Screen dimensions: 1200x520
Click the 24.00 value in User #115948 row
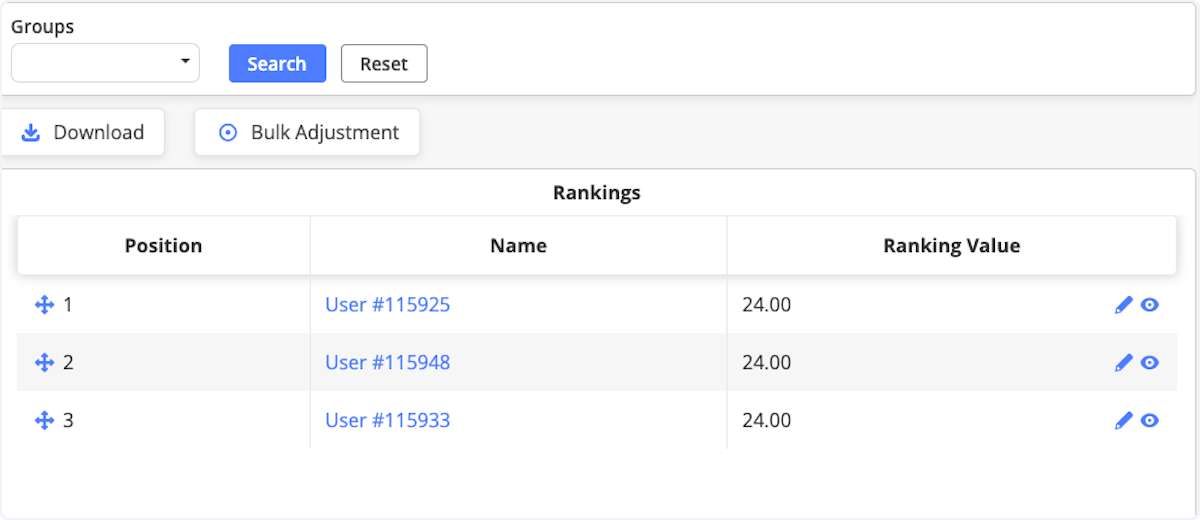click(x=766, y=363)
